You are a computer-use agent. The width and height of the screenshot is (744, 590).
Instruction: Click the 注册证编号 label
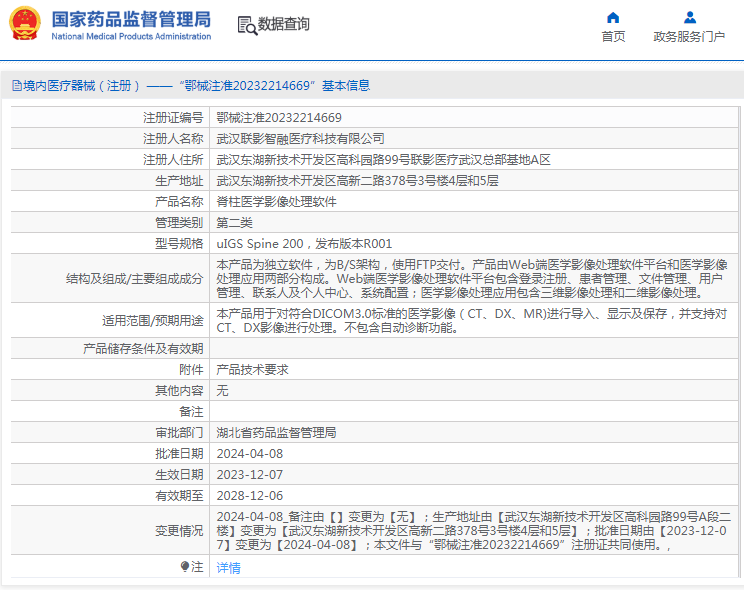point(173,118)
